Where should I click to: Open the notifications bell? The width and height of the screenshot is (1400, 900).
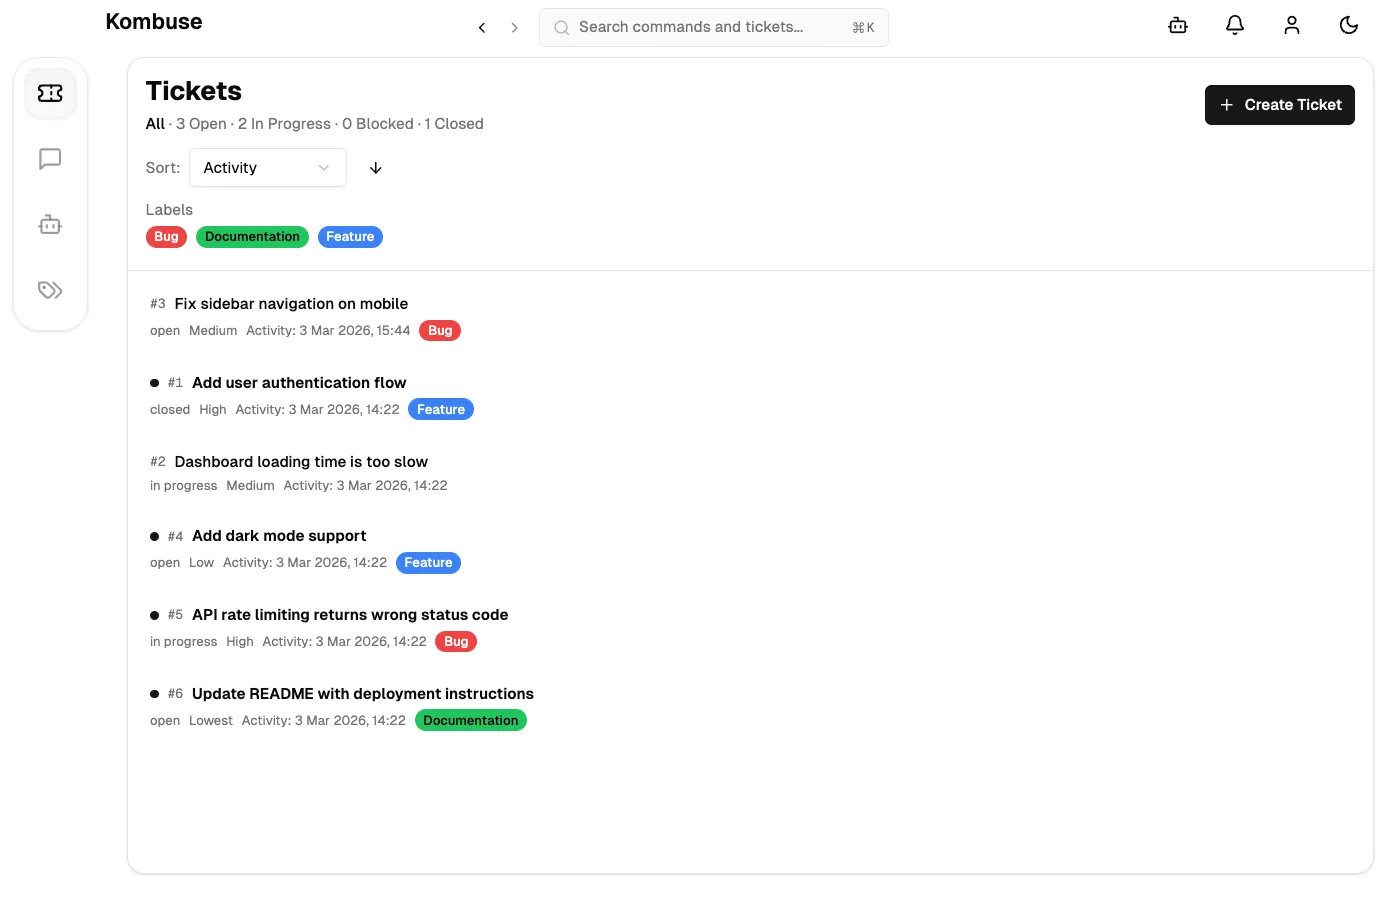[1235, 26]
